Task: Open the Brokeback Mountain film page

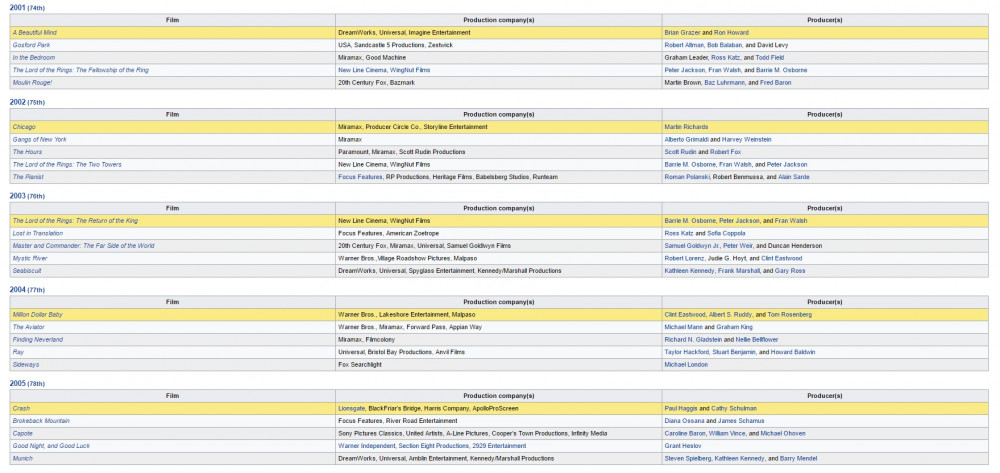Action: 41,421
